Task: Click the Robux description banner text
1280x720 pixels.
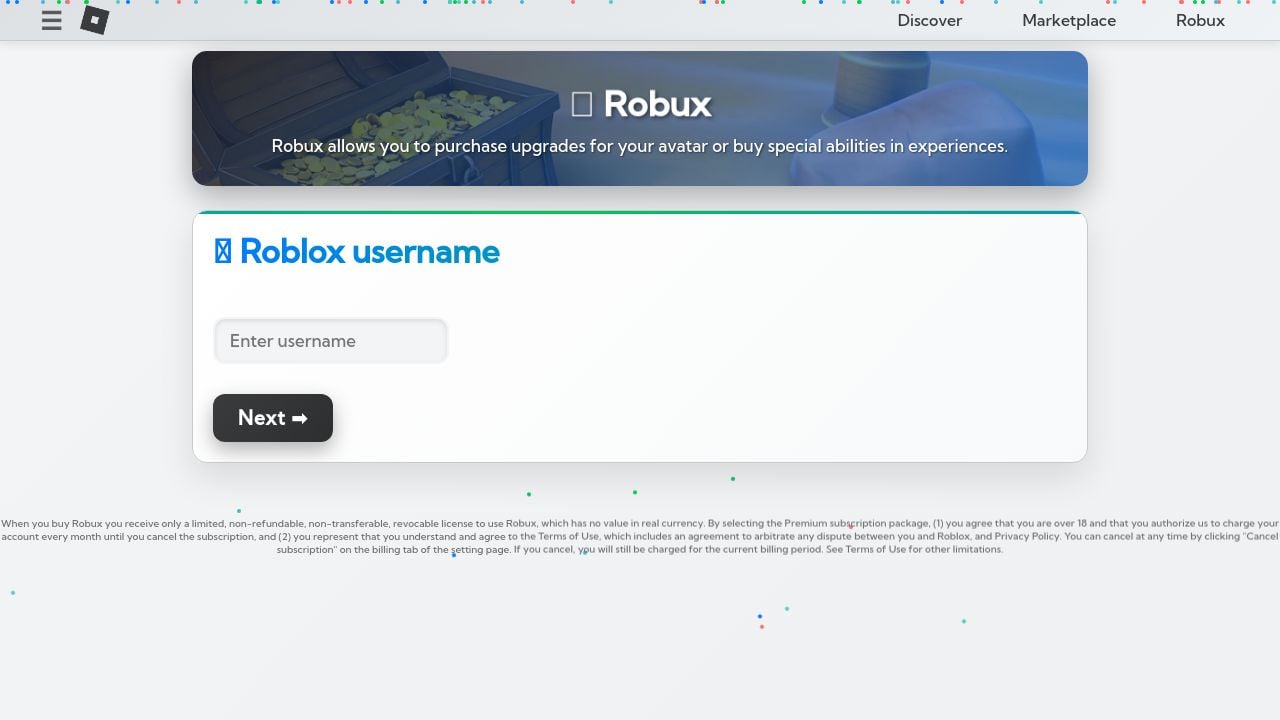Action: pyautogui.click(x=640, y=146)
